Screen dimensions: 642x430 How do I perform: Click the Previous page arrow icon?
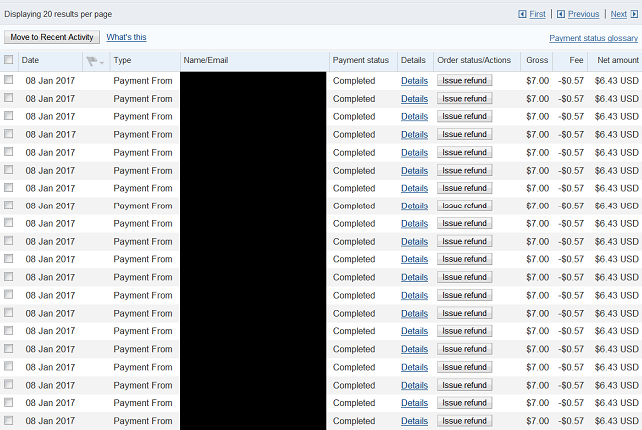pos(561,14)
